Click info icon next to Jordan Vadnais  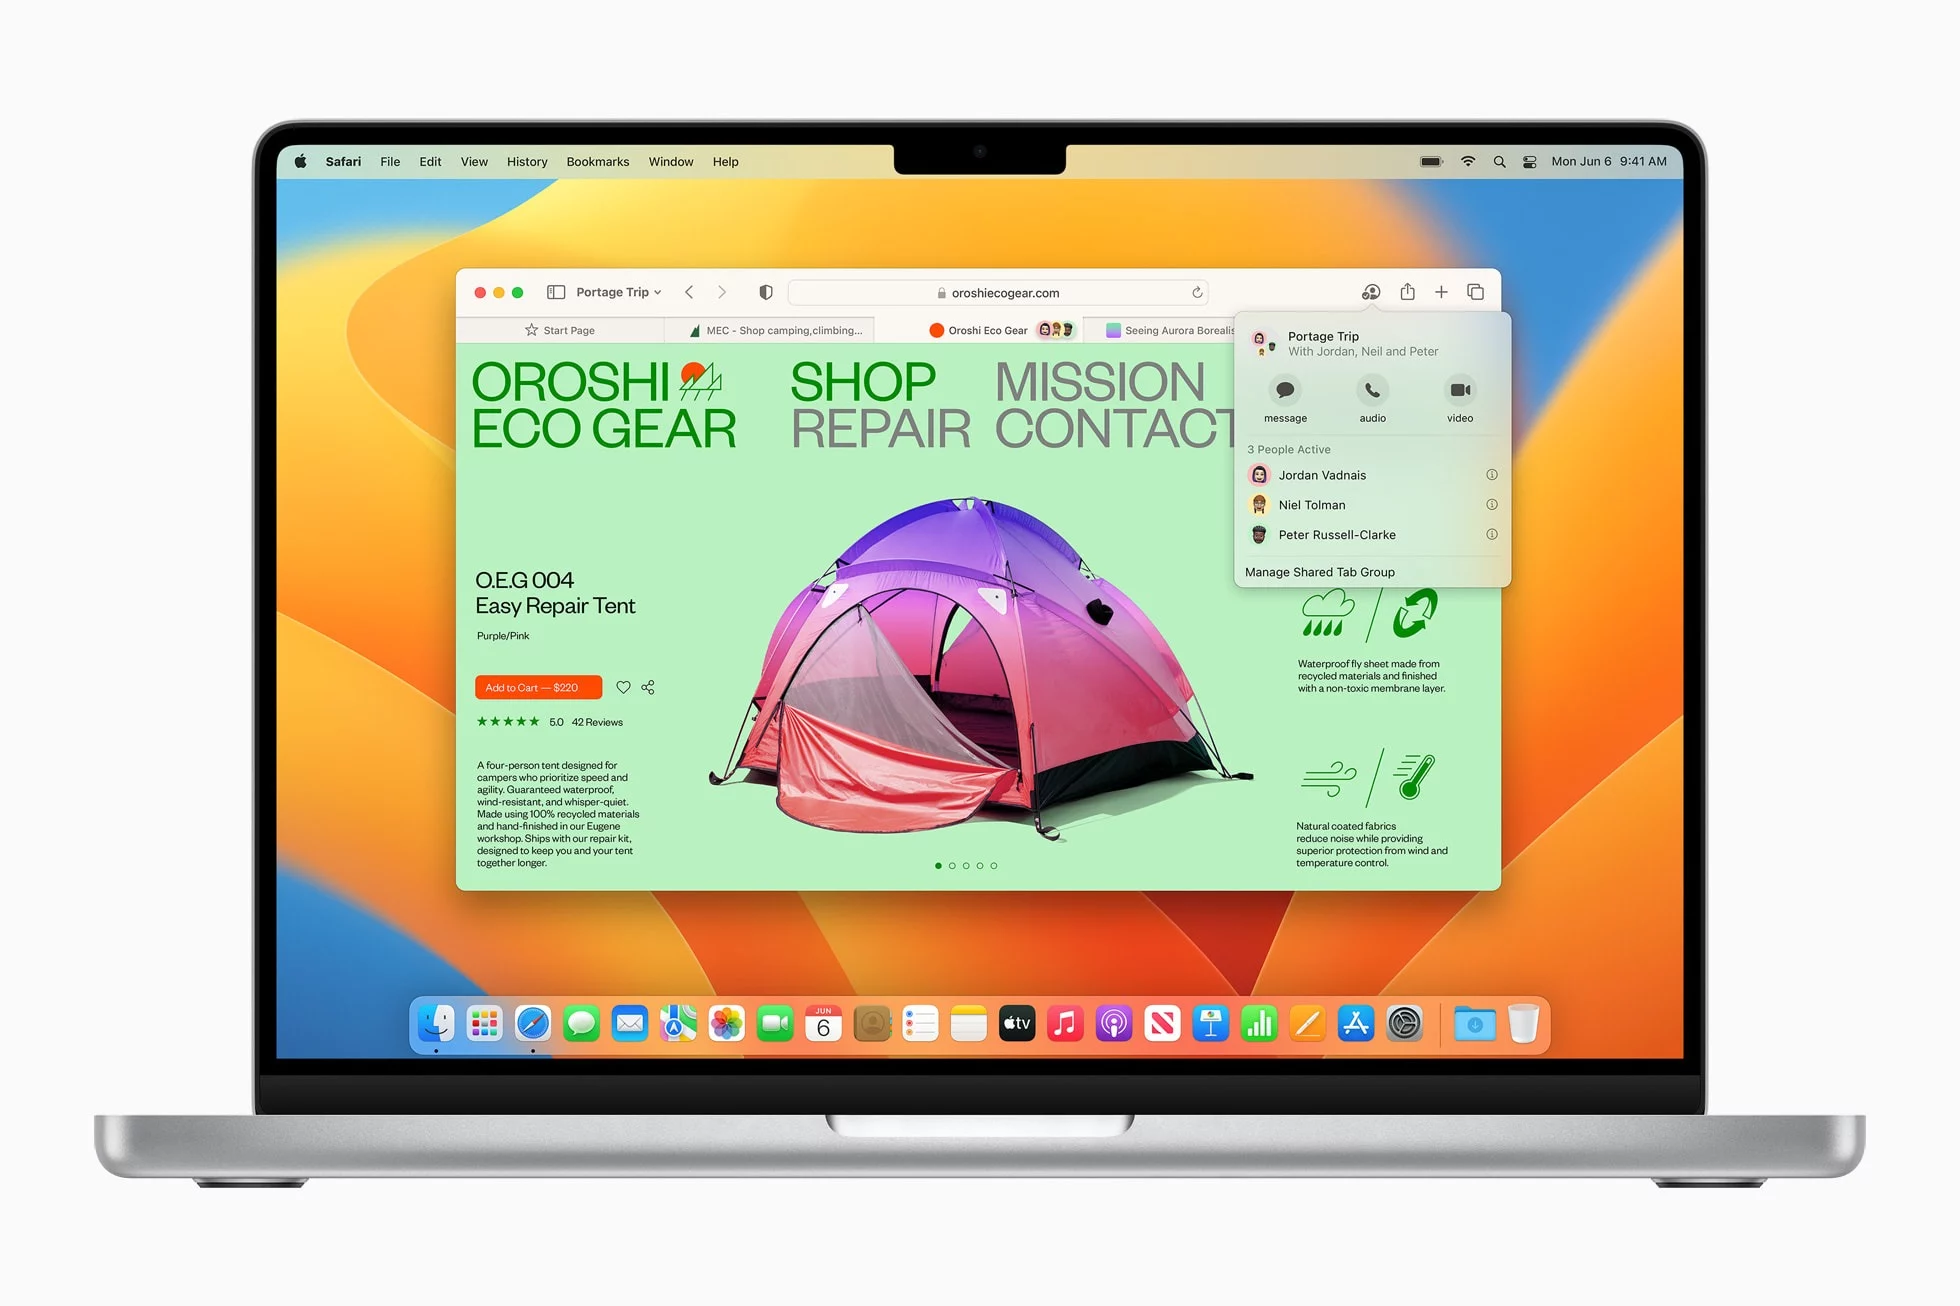tap(1492, 475)
